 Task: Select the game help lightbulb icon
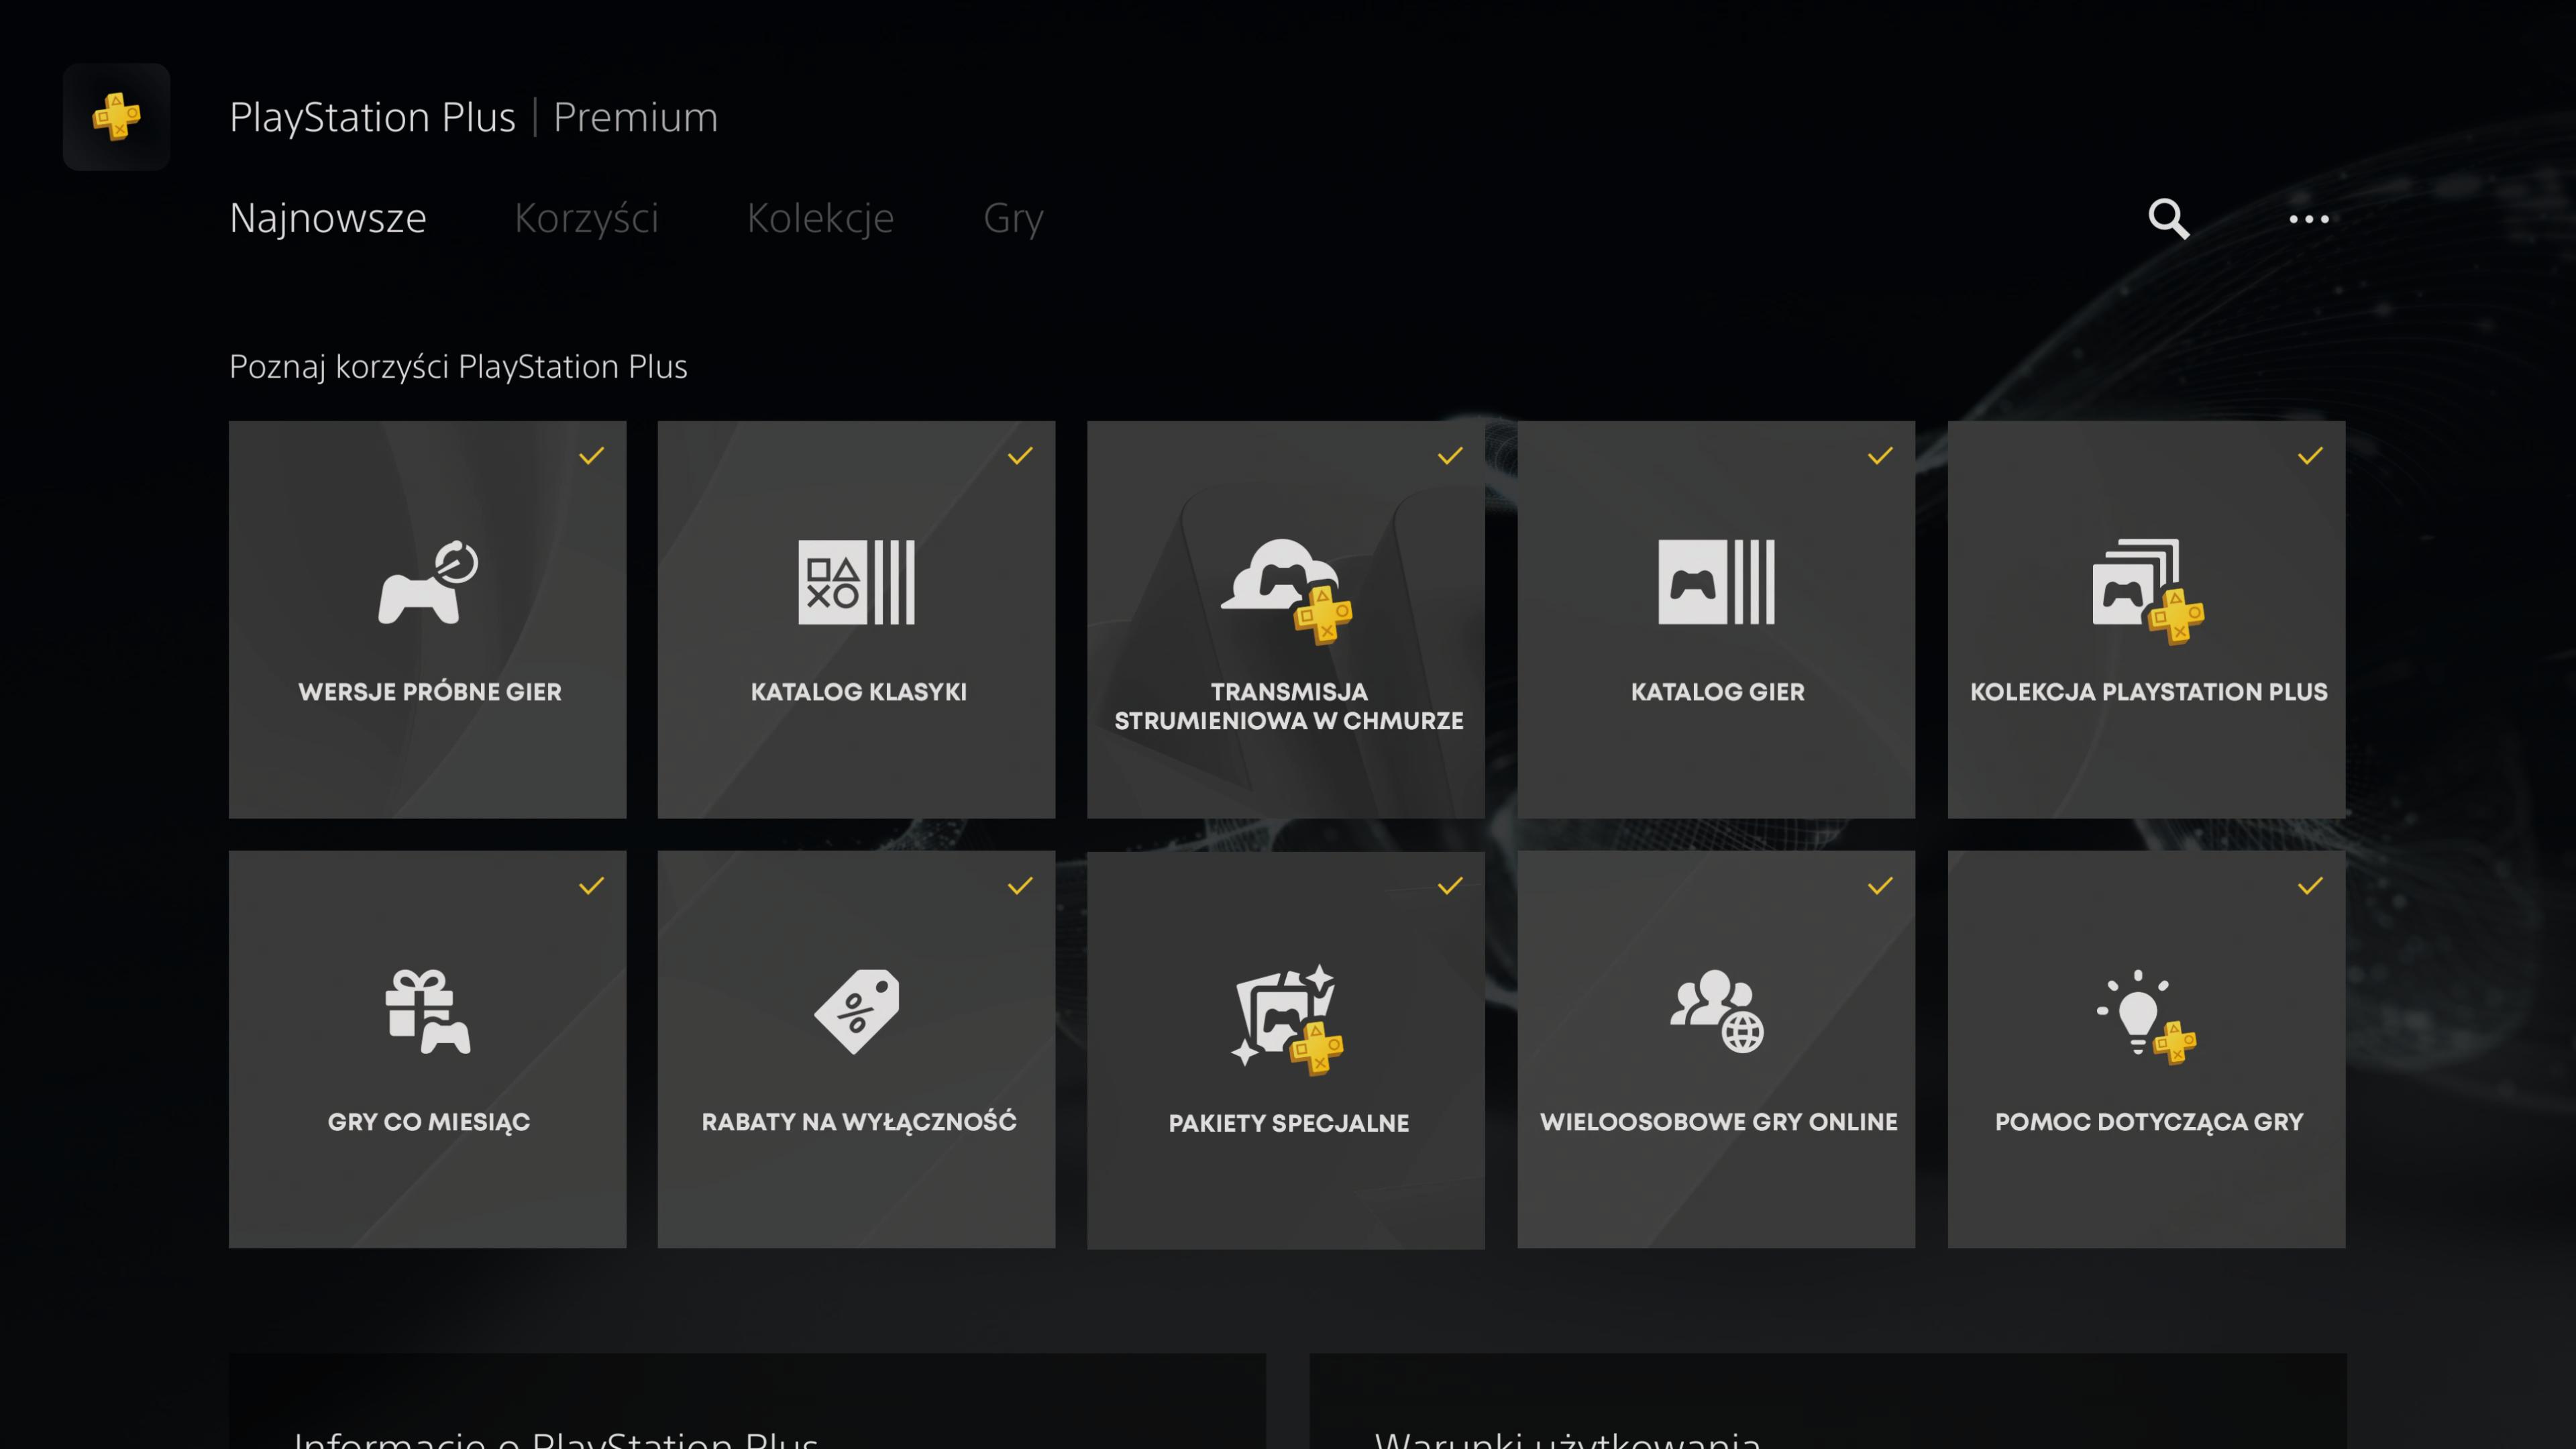2147,1017
